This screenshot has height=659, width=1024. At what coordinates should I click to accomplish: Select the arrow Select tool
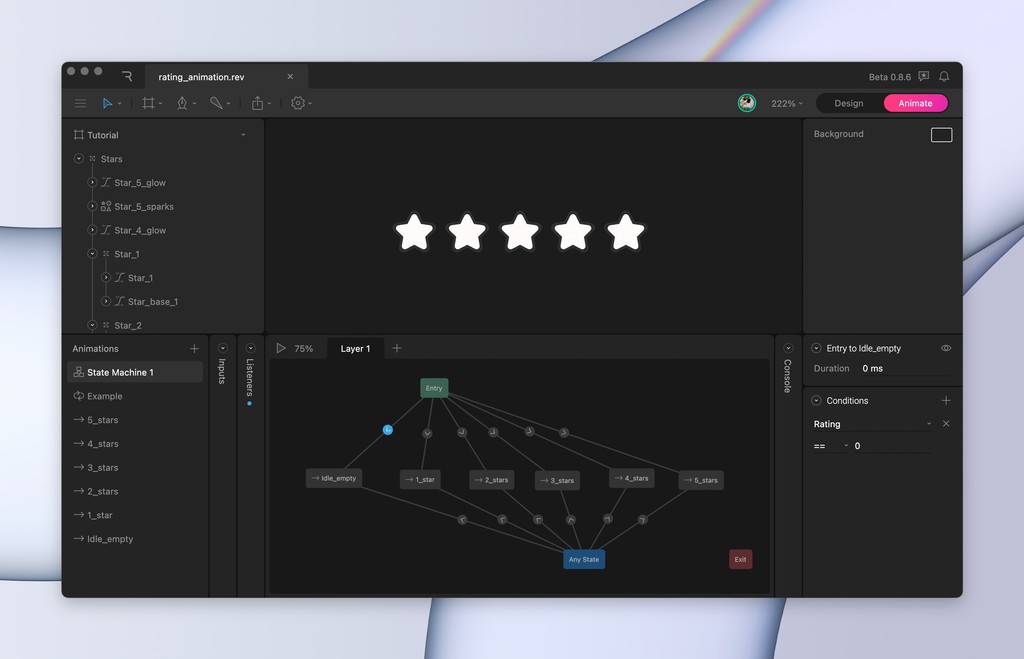tap(108, 103)
